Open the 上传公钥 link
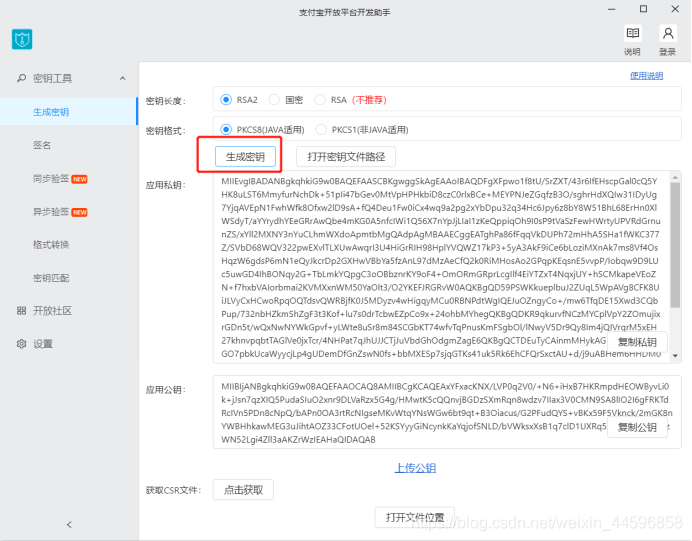 click(x=415, y=468)
